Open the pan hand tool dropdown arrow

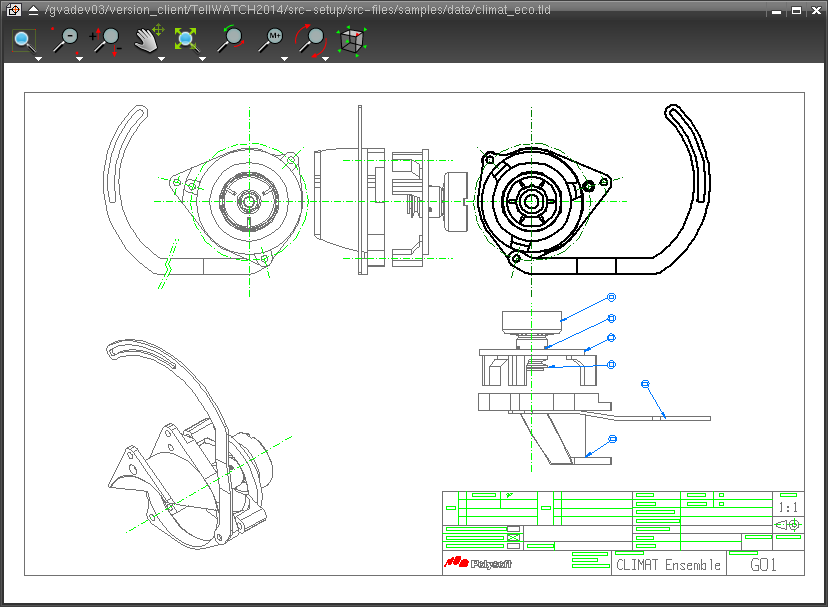pyautogui.click(x=161, y=59)
